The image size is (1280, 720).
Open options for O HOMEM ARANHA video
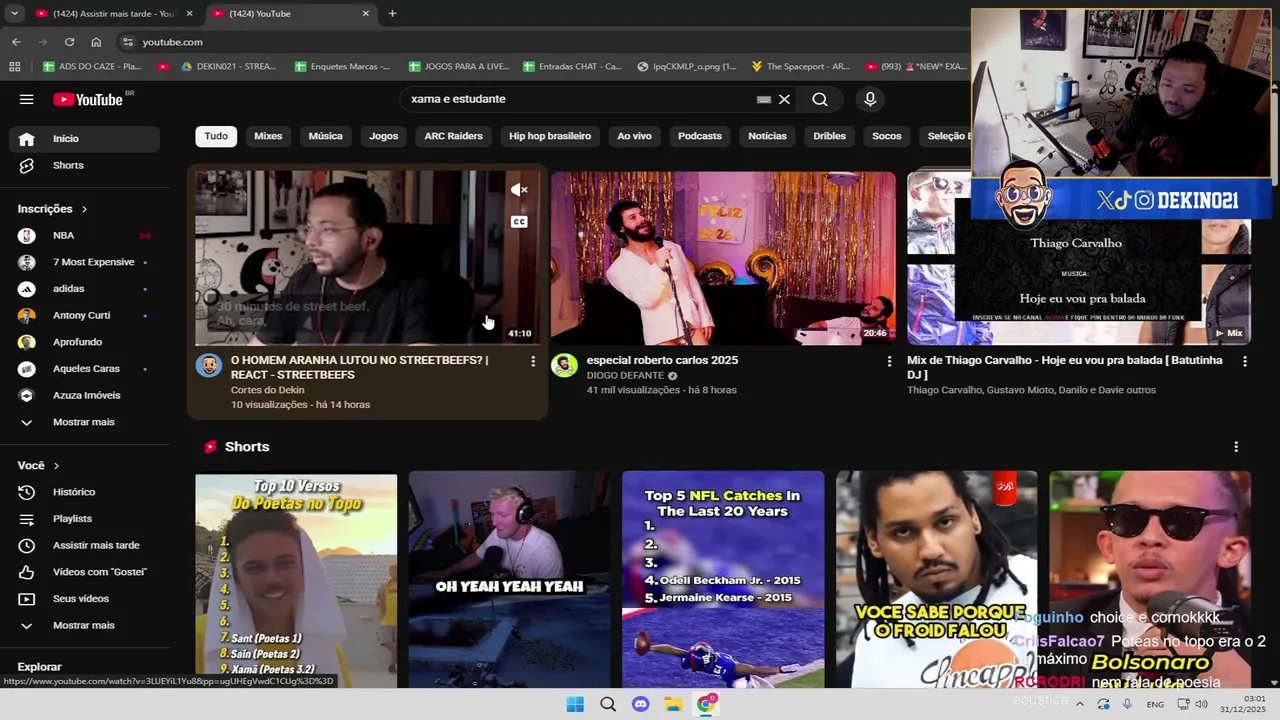click(533, 361)
